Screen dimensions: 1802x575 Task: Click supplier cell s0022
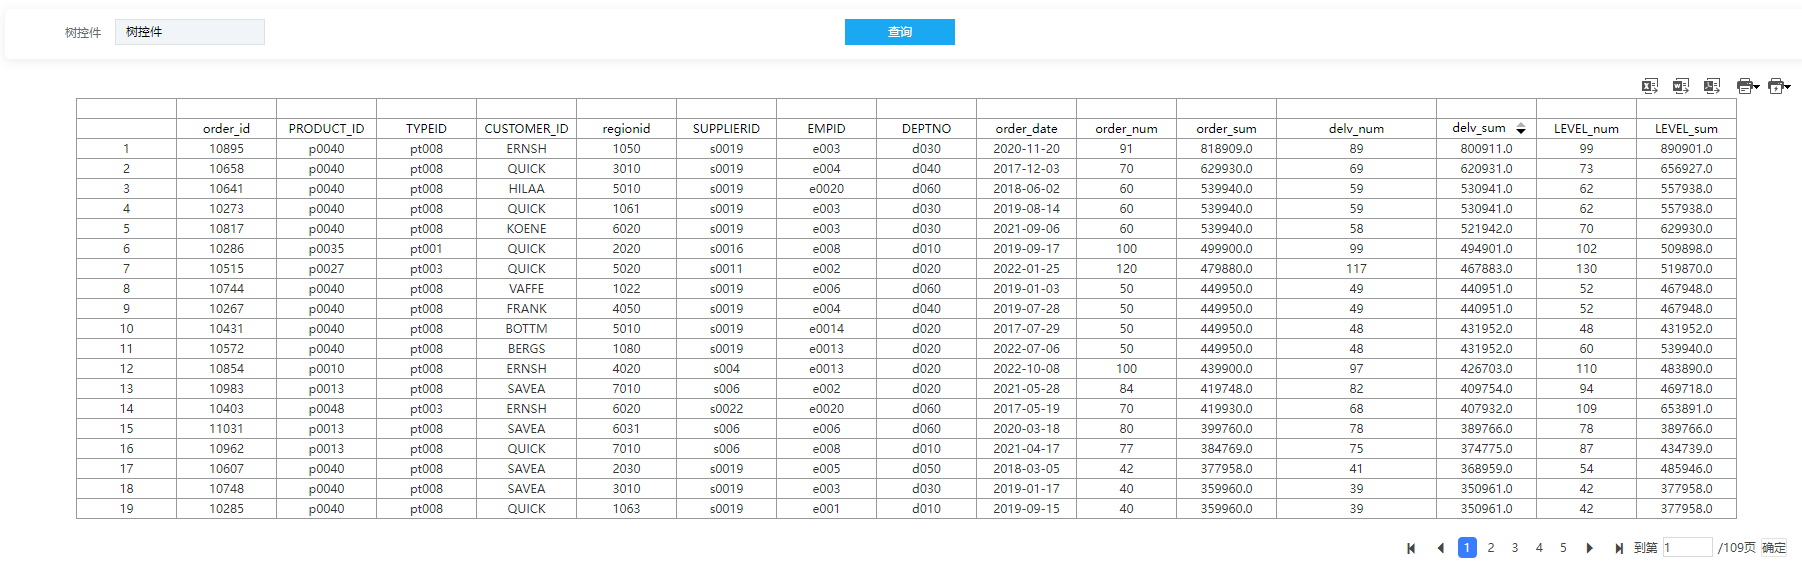[726, 409]
